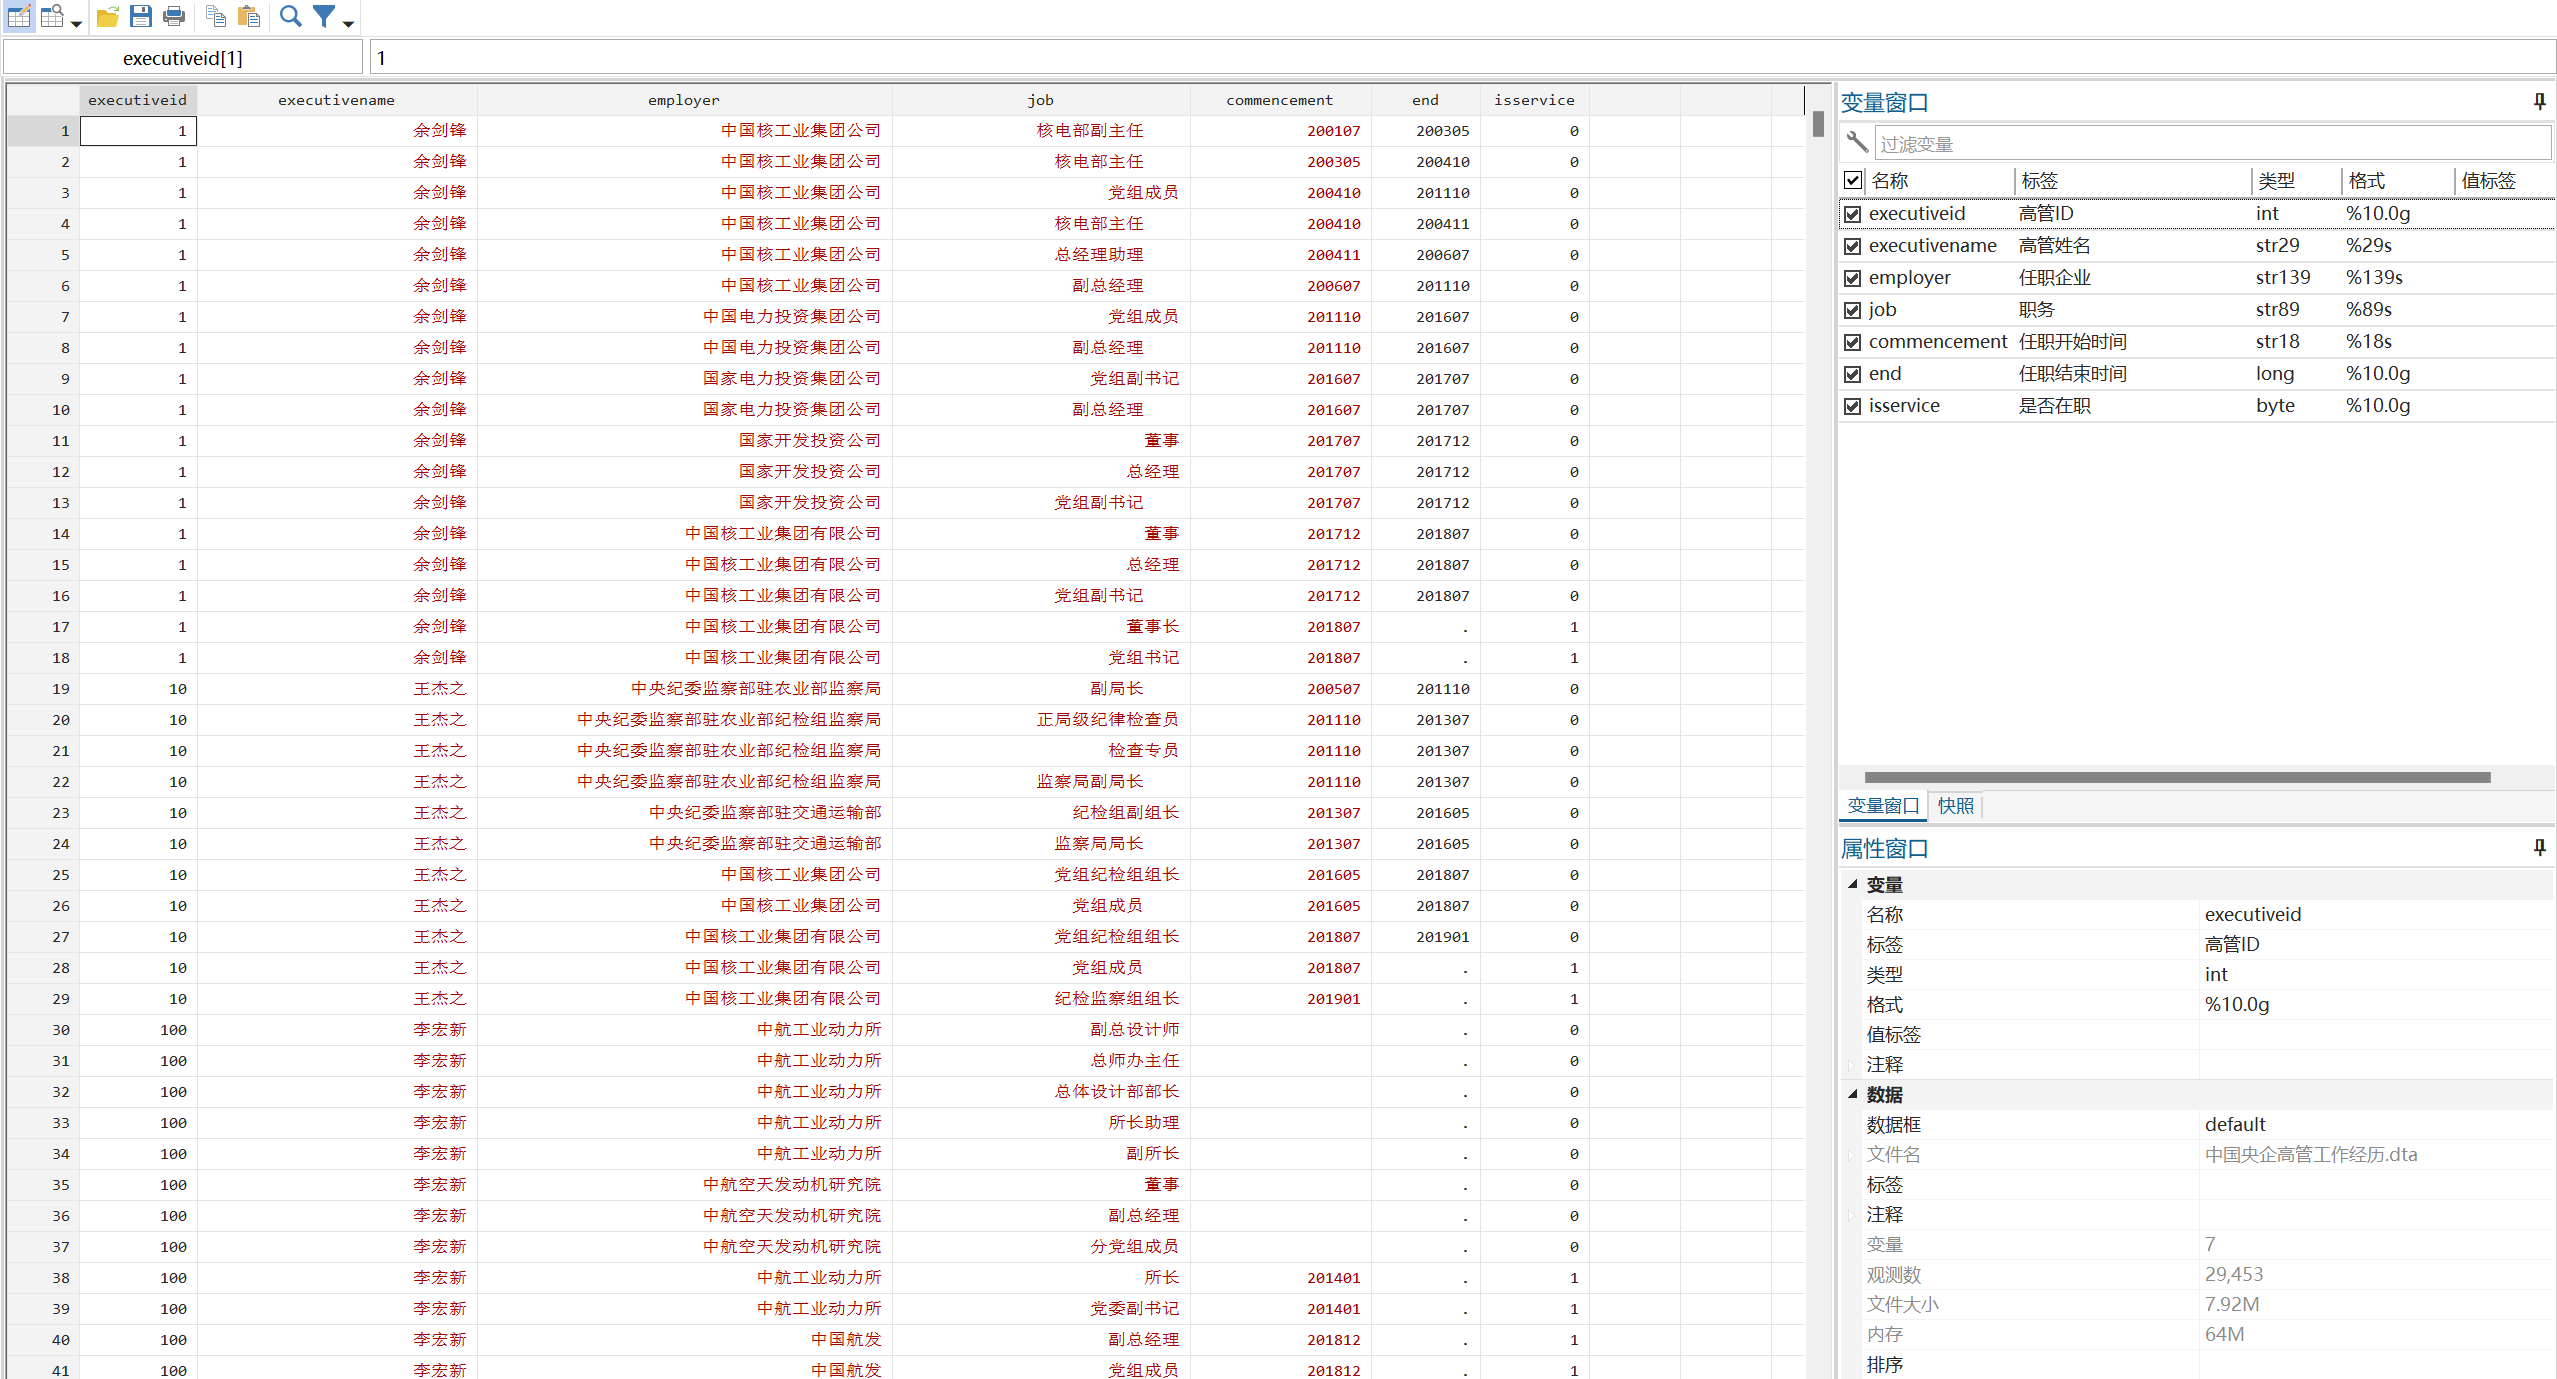Open the dropdown arrow beside the filter icon
This screenshot has width=2557, height=1379.
pyautogui.click(x=348, y=22)
